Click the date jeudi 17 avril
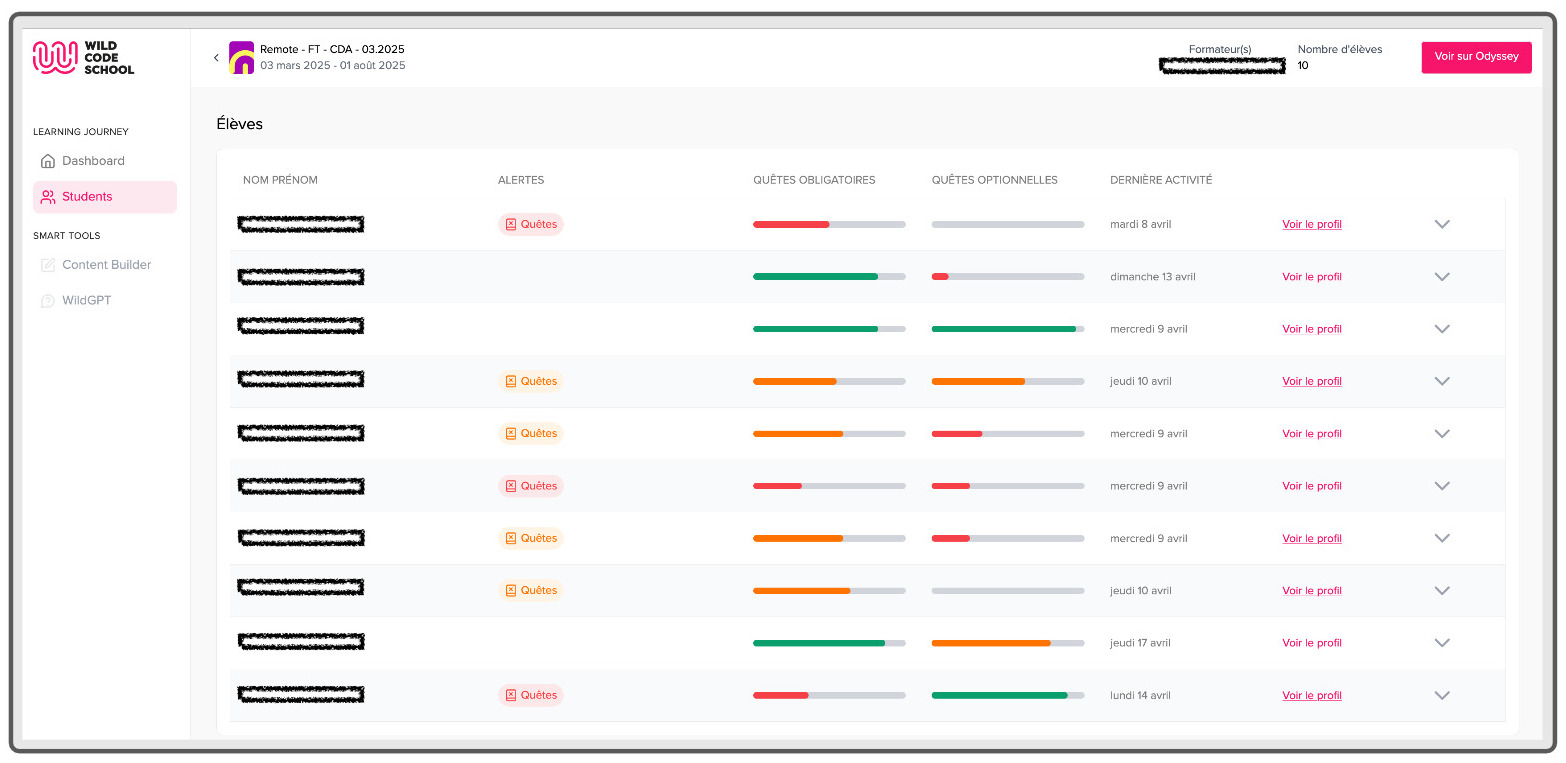The image size is (1566, 763). click(1141, 643)
